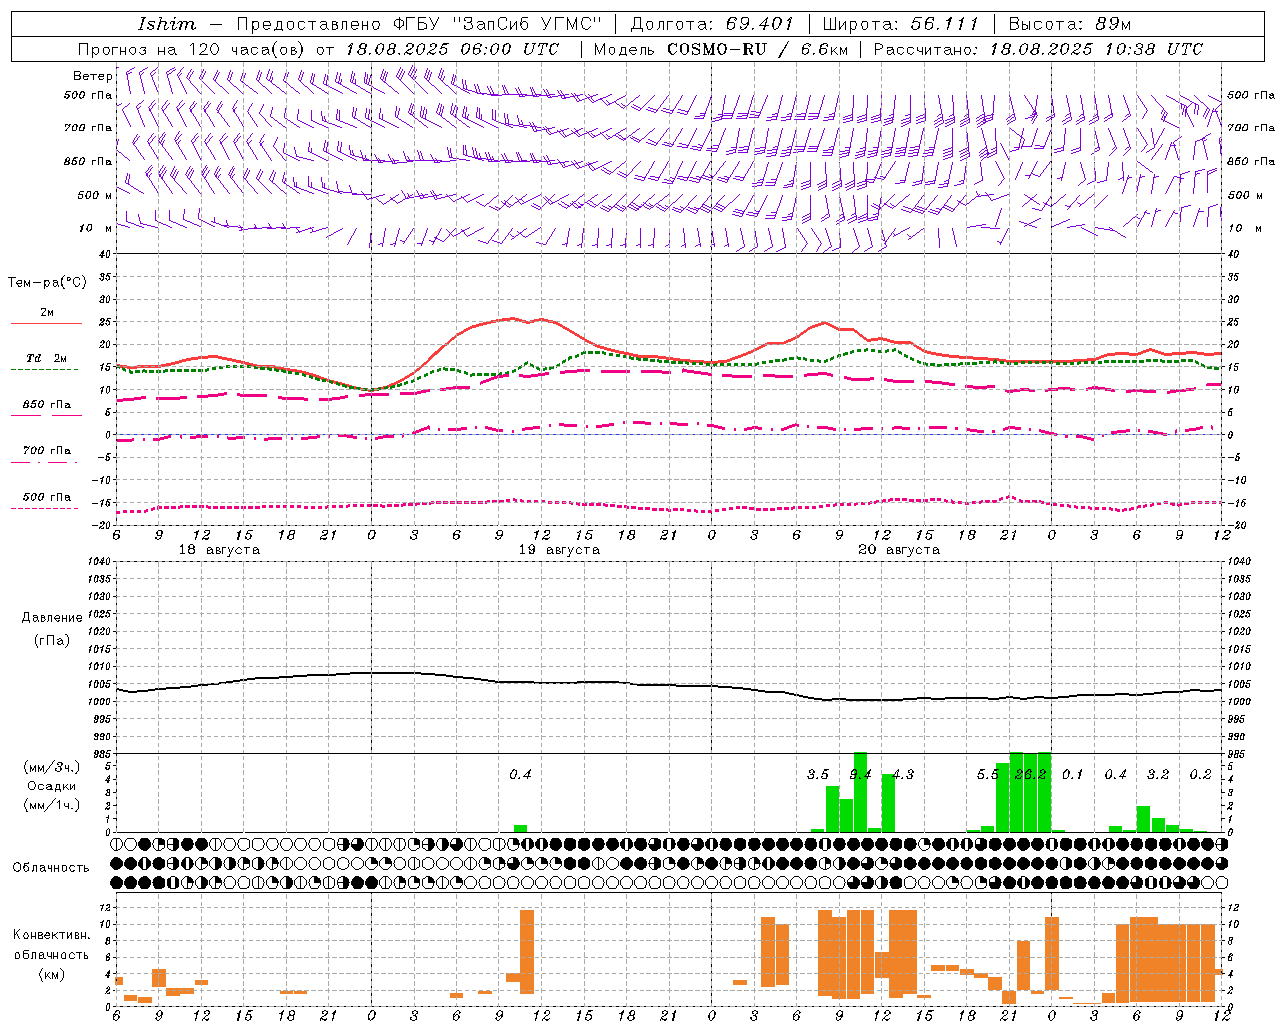Click the (мм/3ч.) precipitation unit label
The image size is (1280, 1024).
pos(52,767)
